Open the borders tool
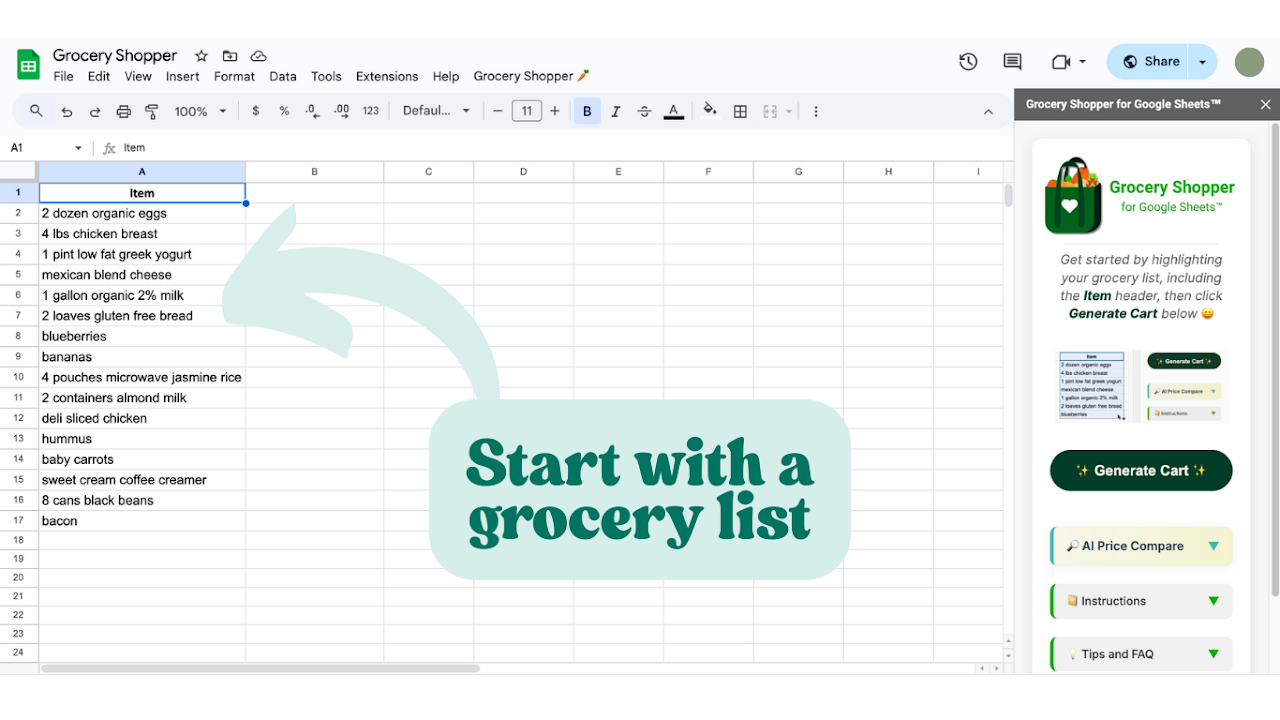1280x720 pixels. coord(740,111)
